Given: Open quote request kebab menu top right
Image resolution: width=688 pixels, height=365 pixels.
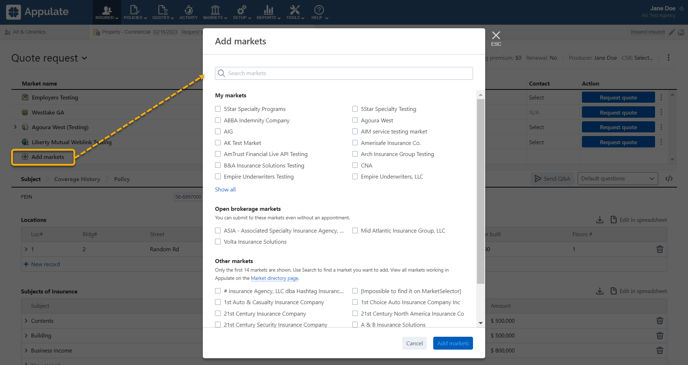Looking at the screenshot, I should (x=668, y=58).
